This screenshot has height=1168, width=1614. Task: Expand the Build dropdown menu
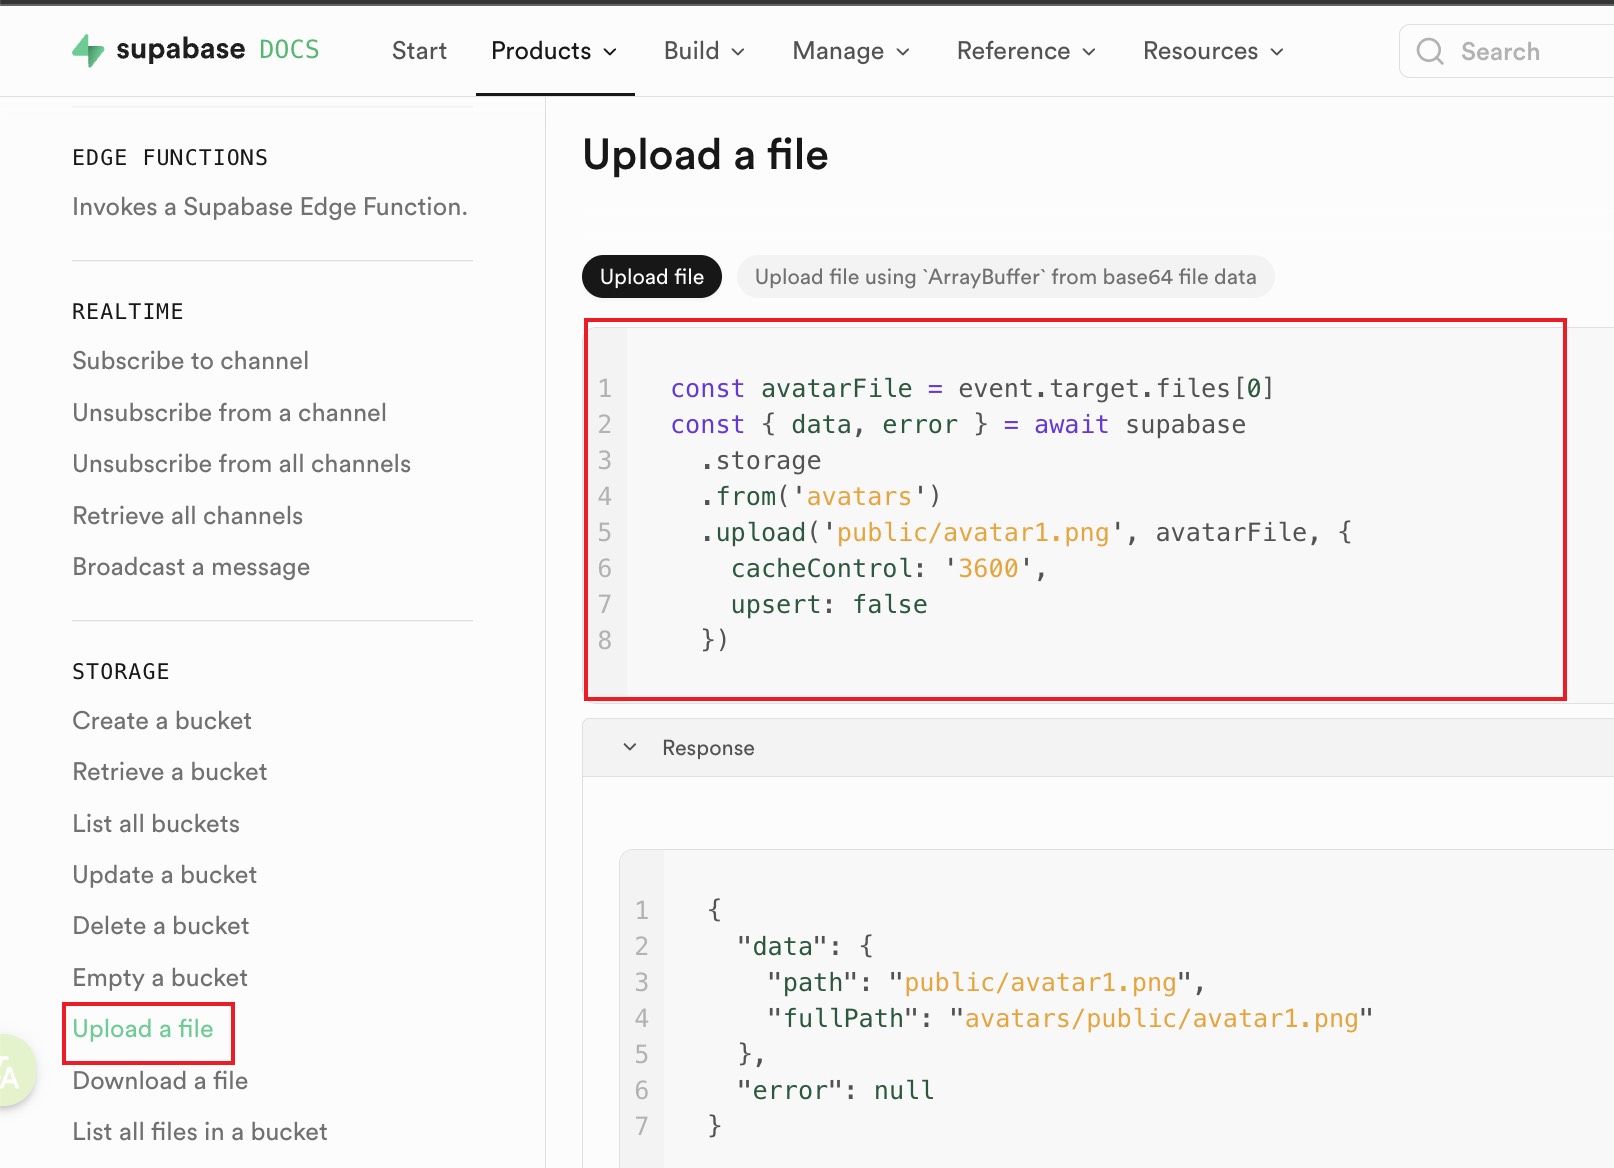(x=704, y=51)
